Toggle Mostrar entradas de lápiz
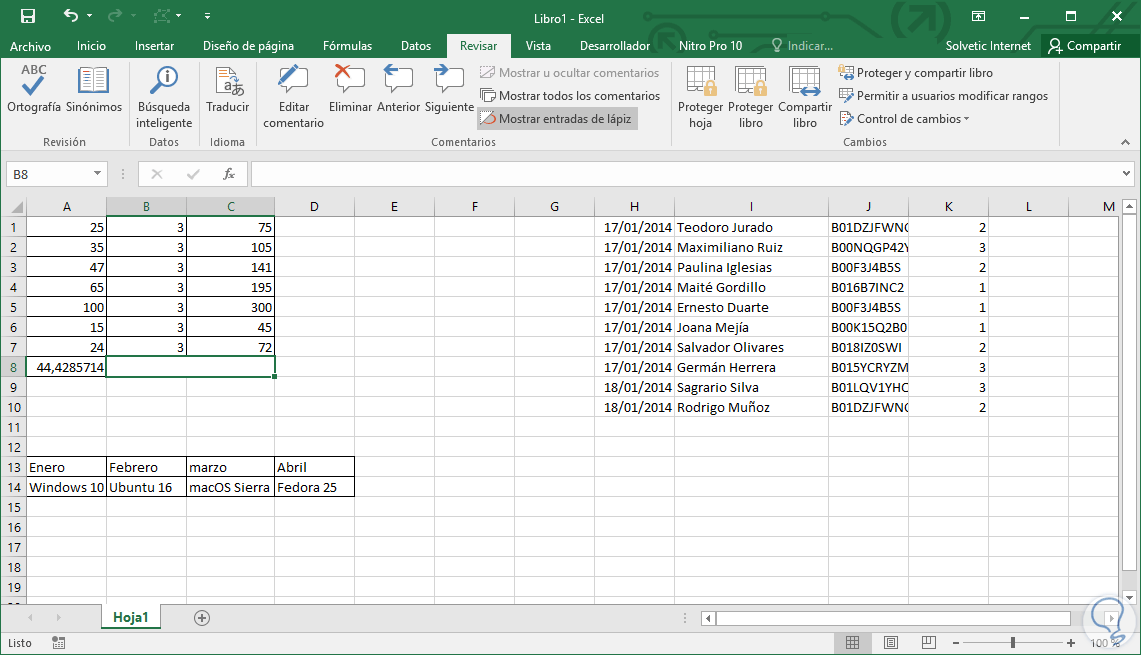The image size is (1141, 655). tap(557, 119)
